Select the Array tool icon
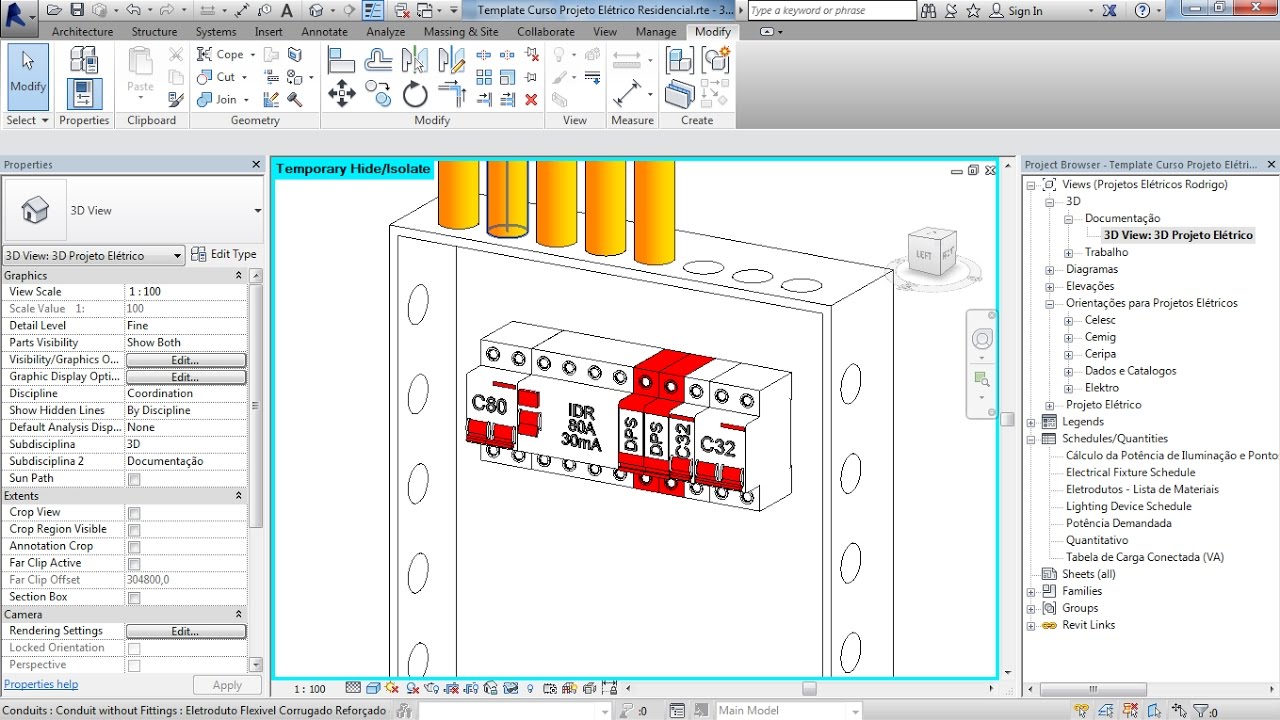This screenshot has width=1280, height=720. click(x=484, y=77)
